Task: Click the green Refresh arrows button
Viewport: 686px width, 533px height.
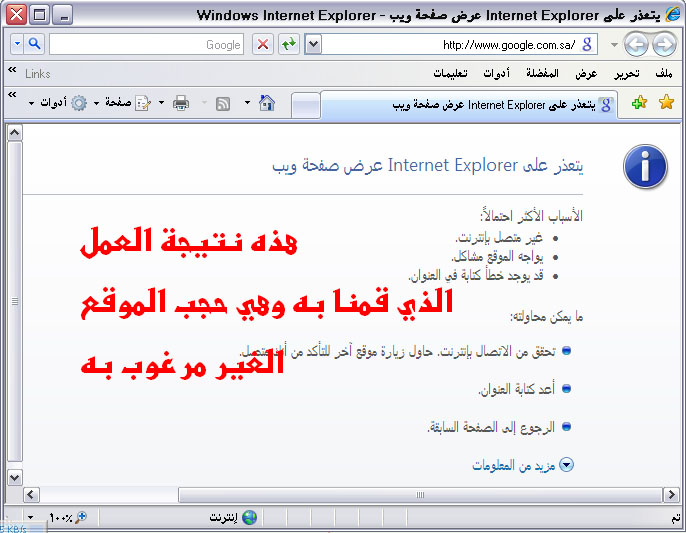Action: pyautogui.click(x=289, y=44)
